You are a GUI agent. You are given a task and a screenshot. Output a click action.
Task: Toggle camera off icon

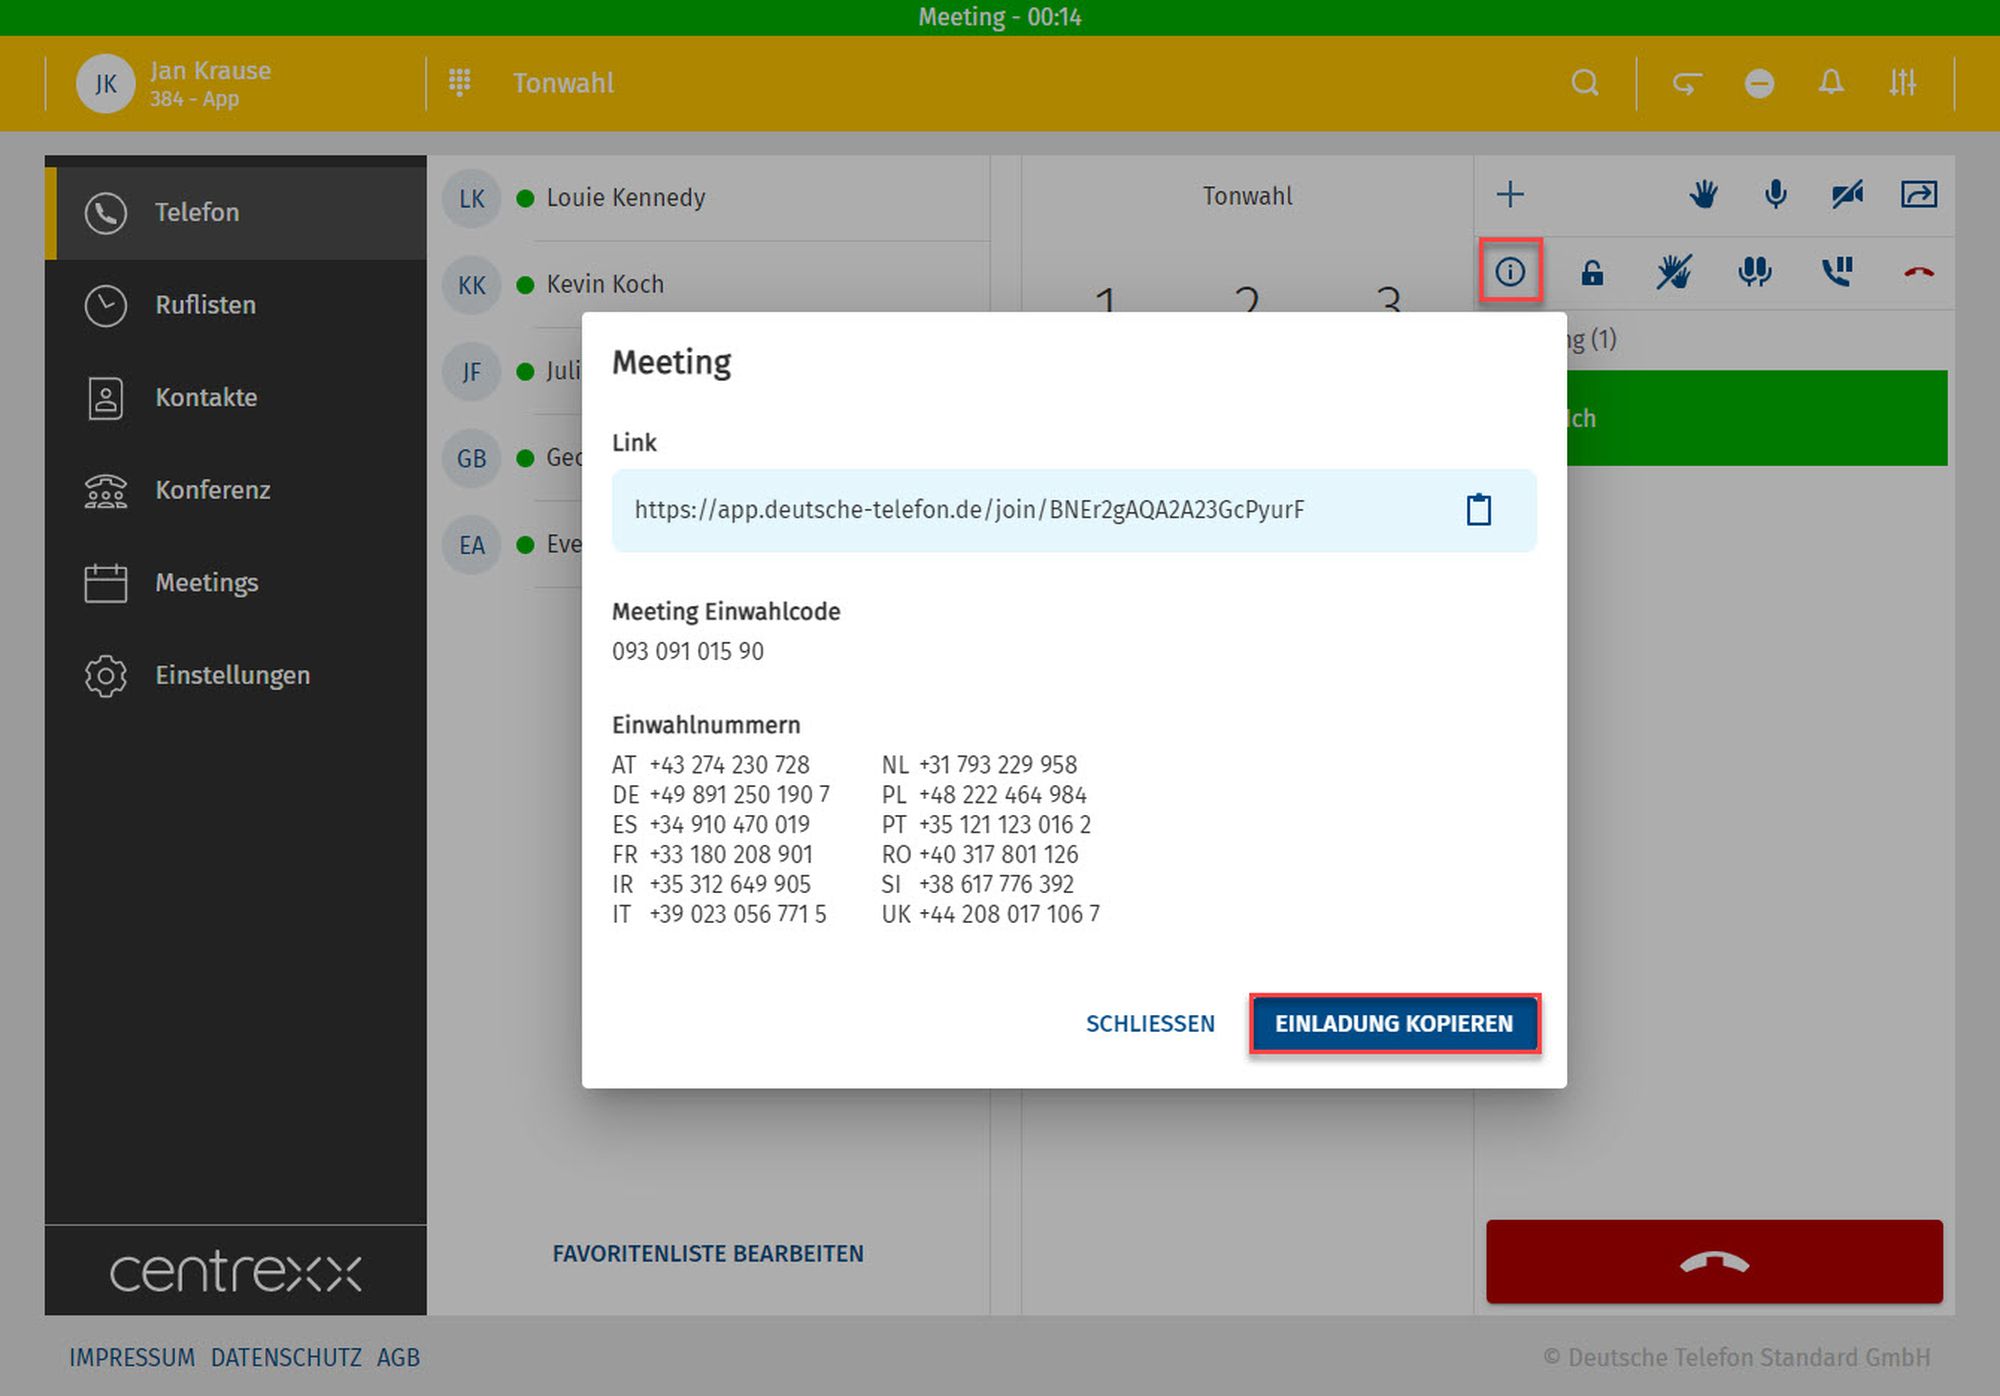pos(1847,194)
